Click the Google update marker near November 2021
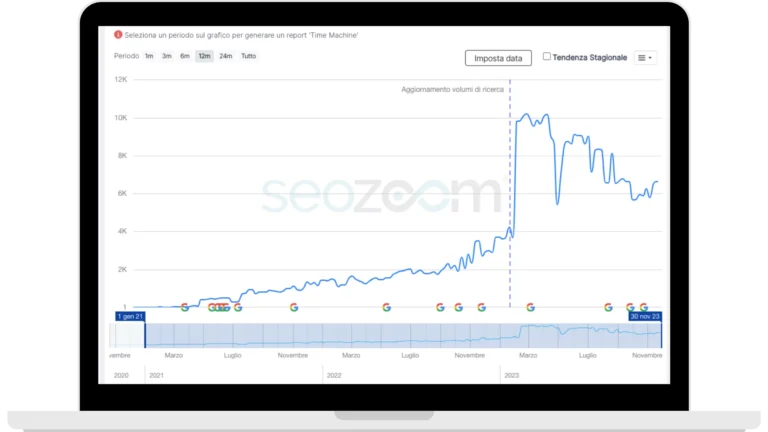The height and width of the screenshot is (432, 768). 294,307
